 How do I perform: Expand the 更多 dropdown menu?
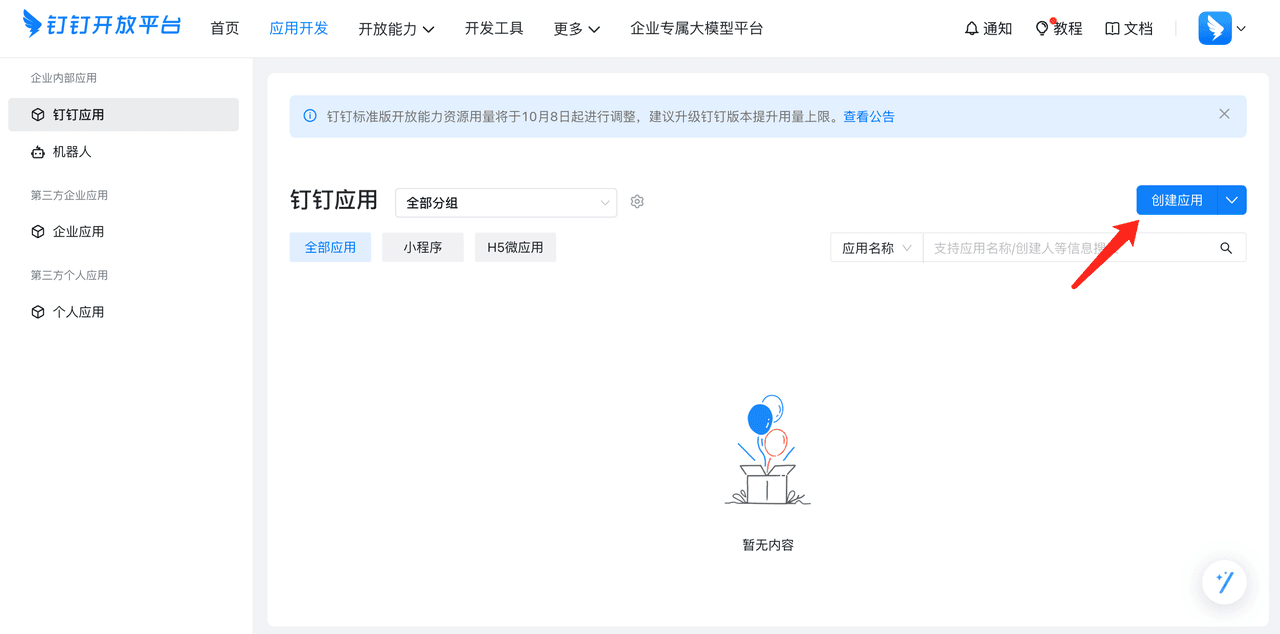(x=577, y=29)
